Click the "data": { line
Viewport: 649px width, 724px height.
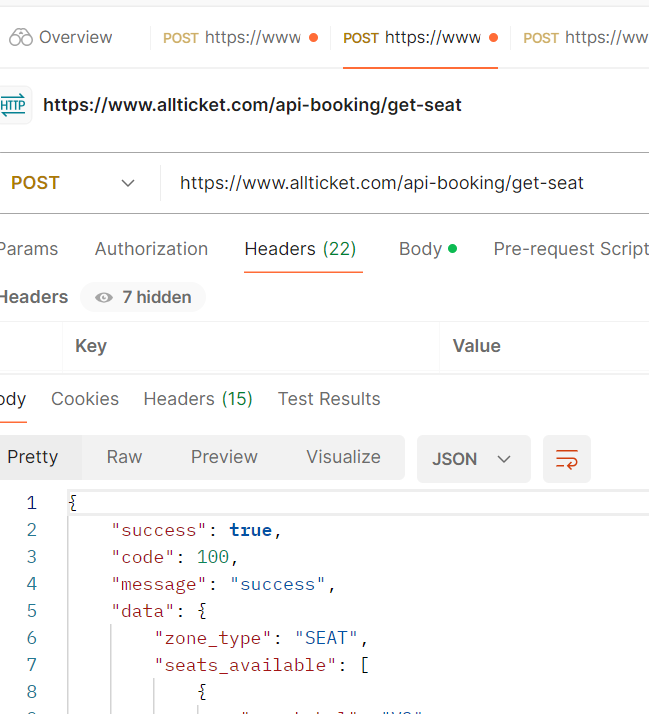159,611
